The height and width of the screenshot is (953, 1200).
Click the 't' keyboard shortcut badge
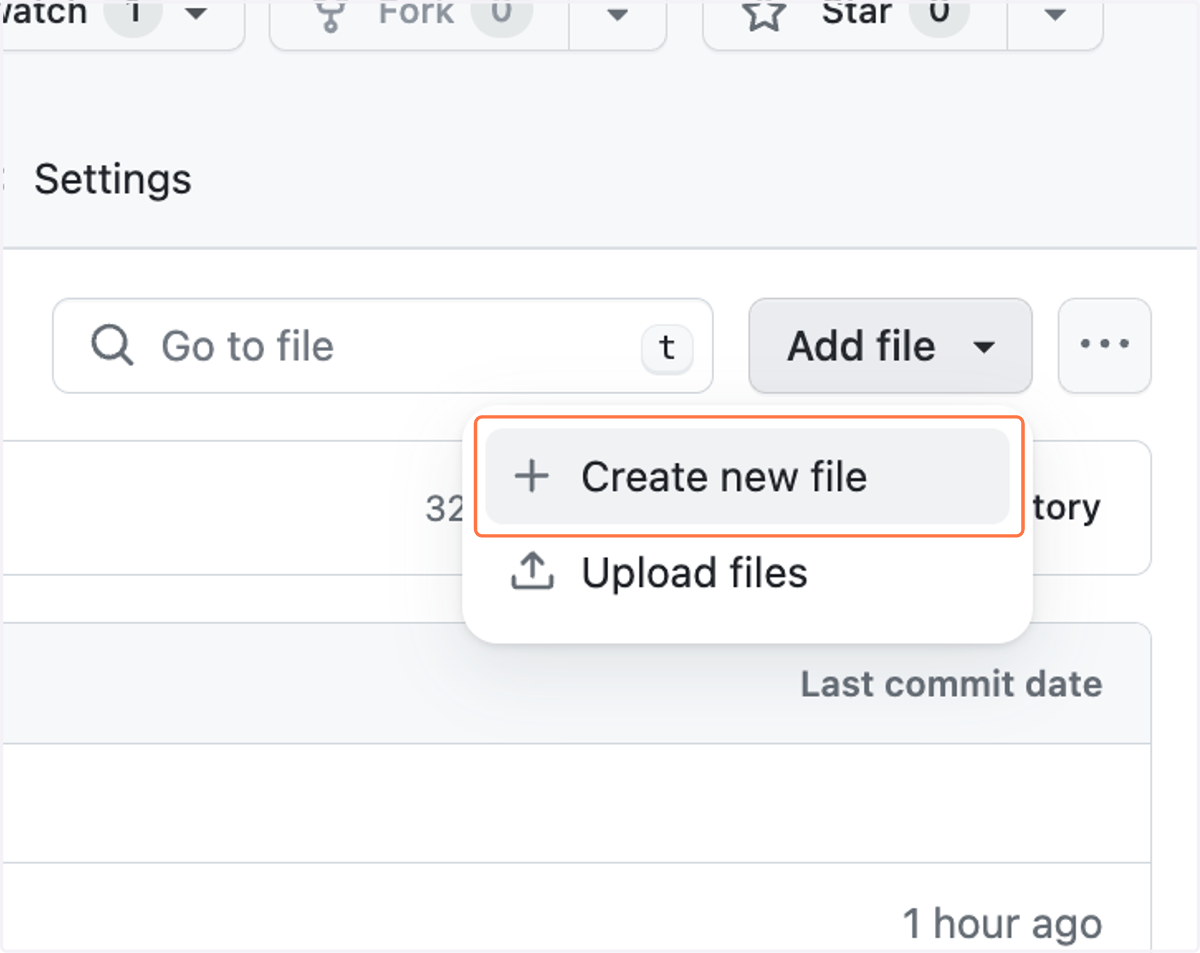tap(667, 348)
